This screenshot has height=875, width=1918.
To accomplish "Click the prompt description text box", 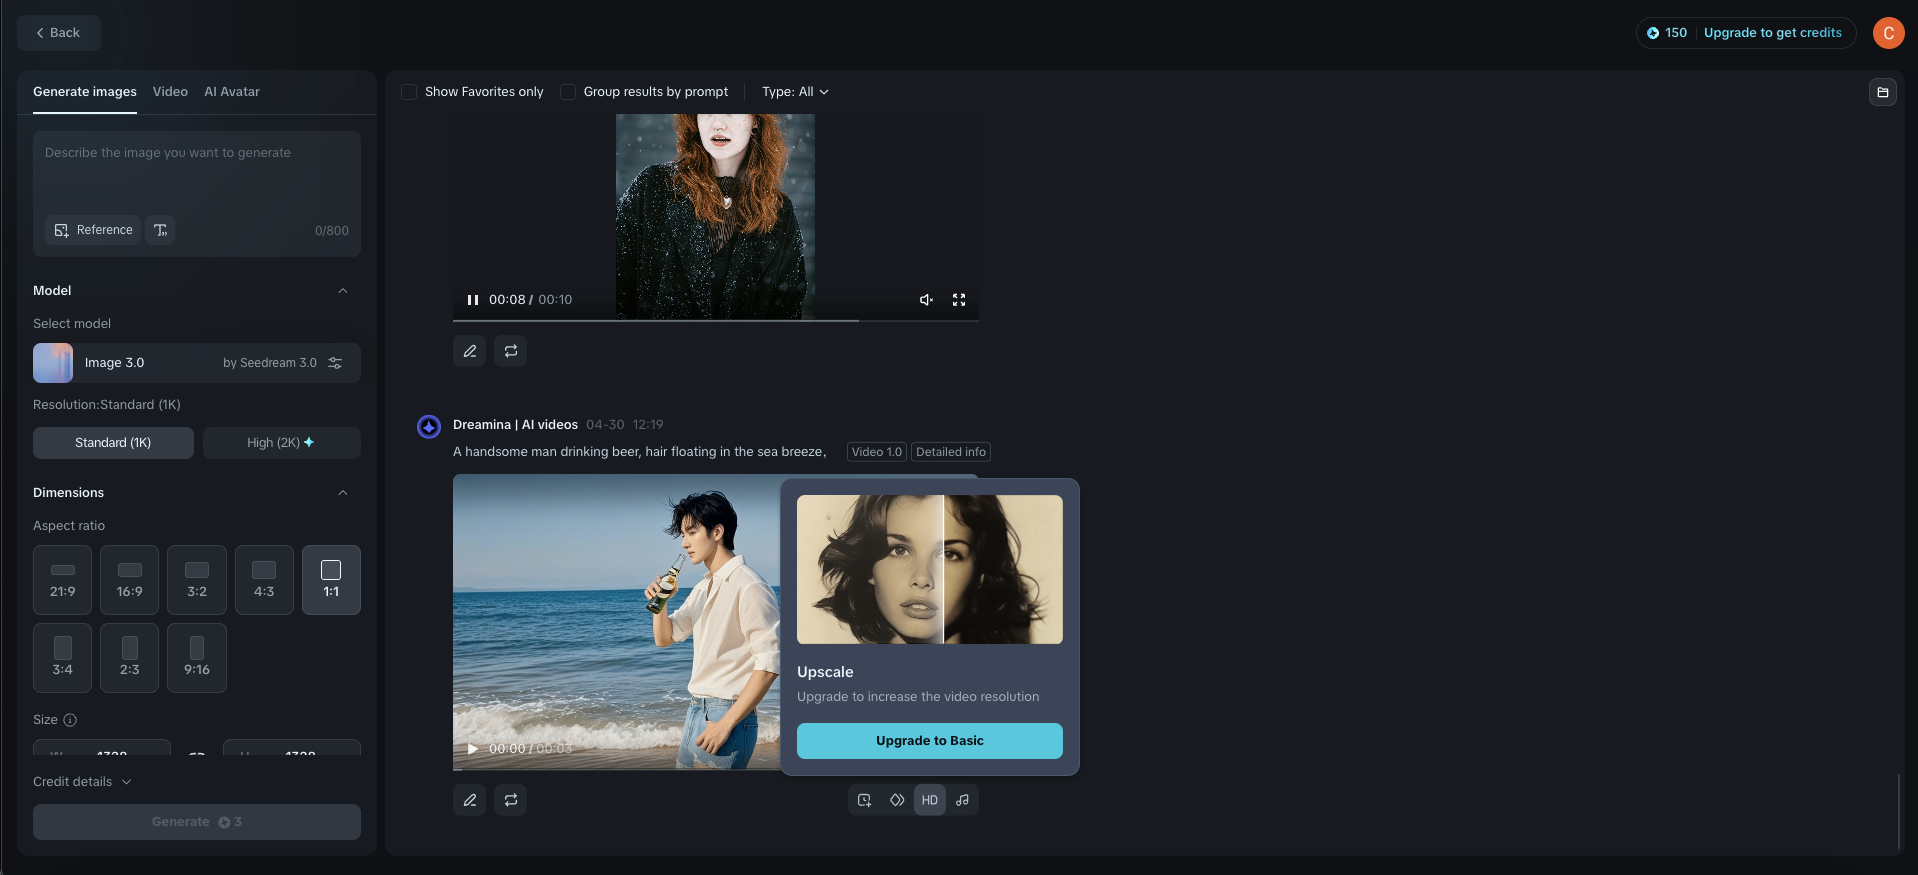I will [197, 175].
